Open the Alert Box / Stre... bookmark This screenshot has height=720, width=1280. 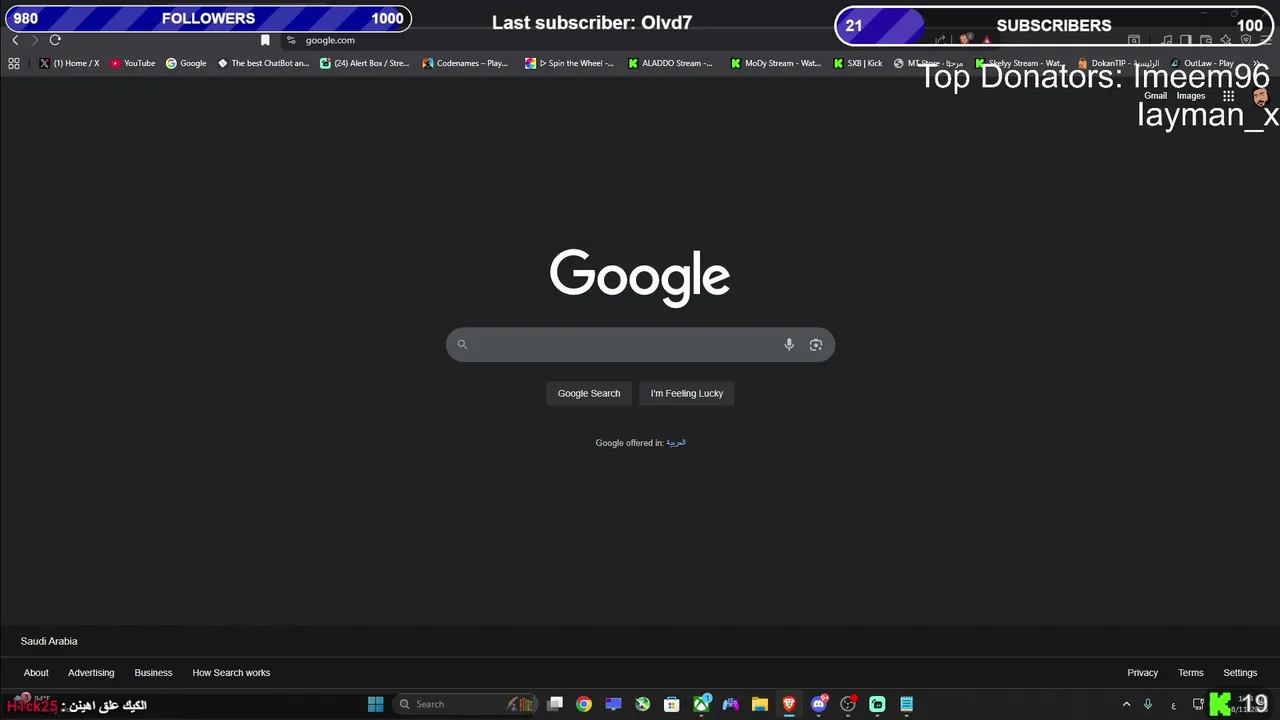click(365, 63)
